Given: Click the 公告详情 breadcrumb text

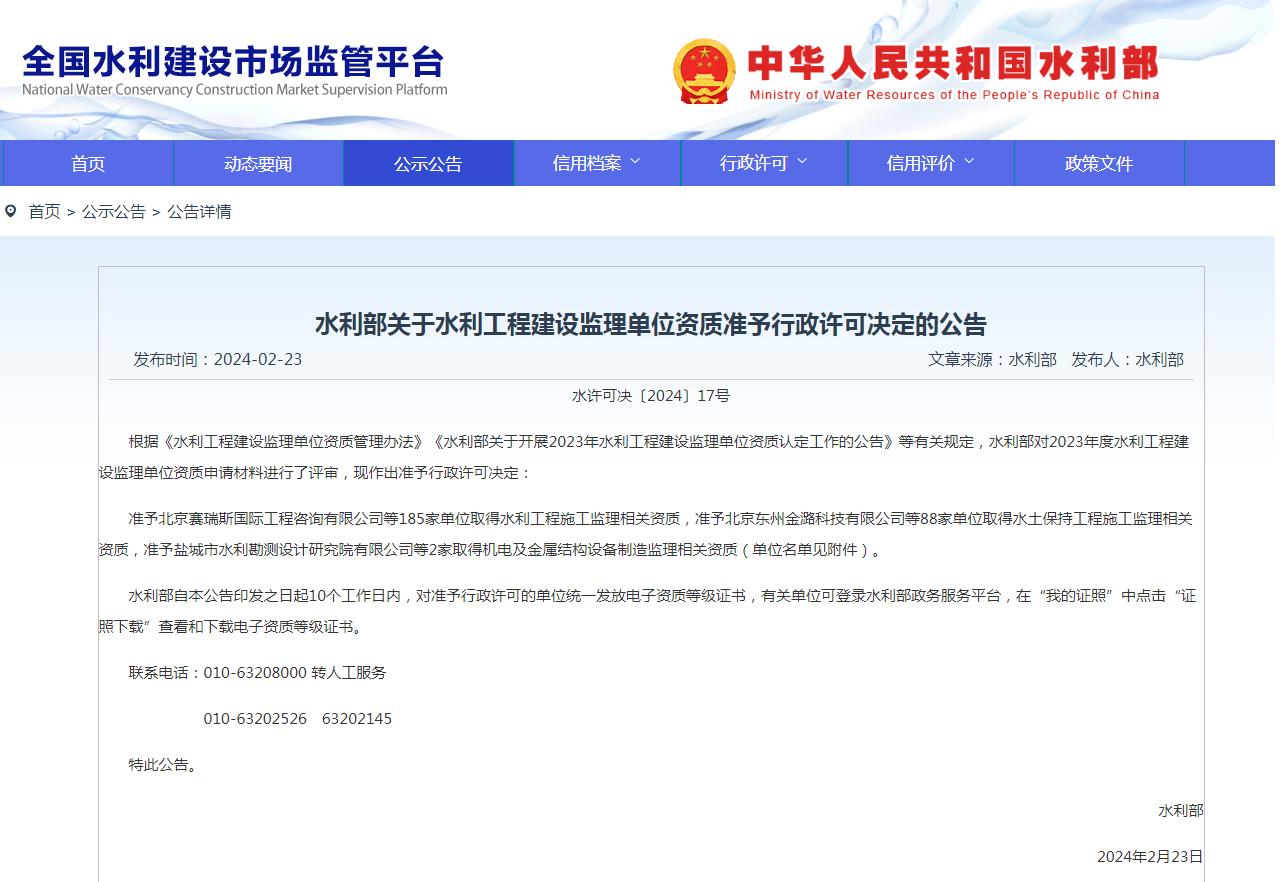Looking at the screenshot, I should click(199, 212).
